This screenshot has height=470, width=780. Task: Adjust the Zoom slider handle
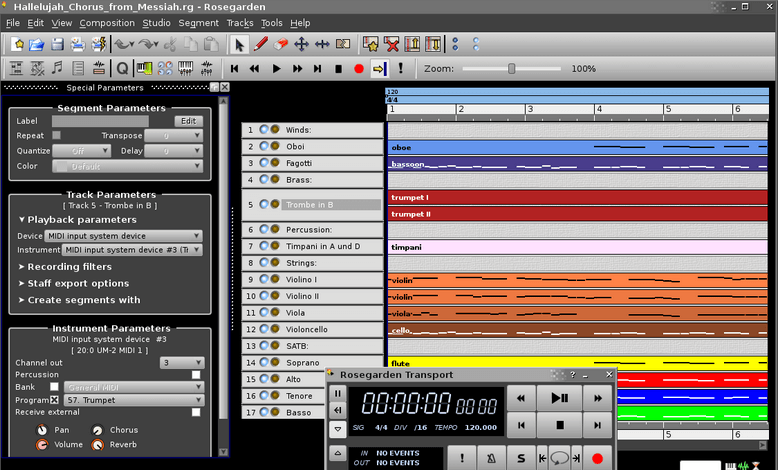point(511,69)
